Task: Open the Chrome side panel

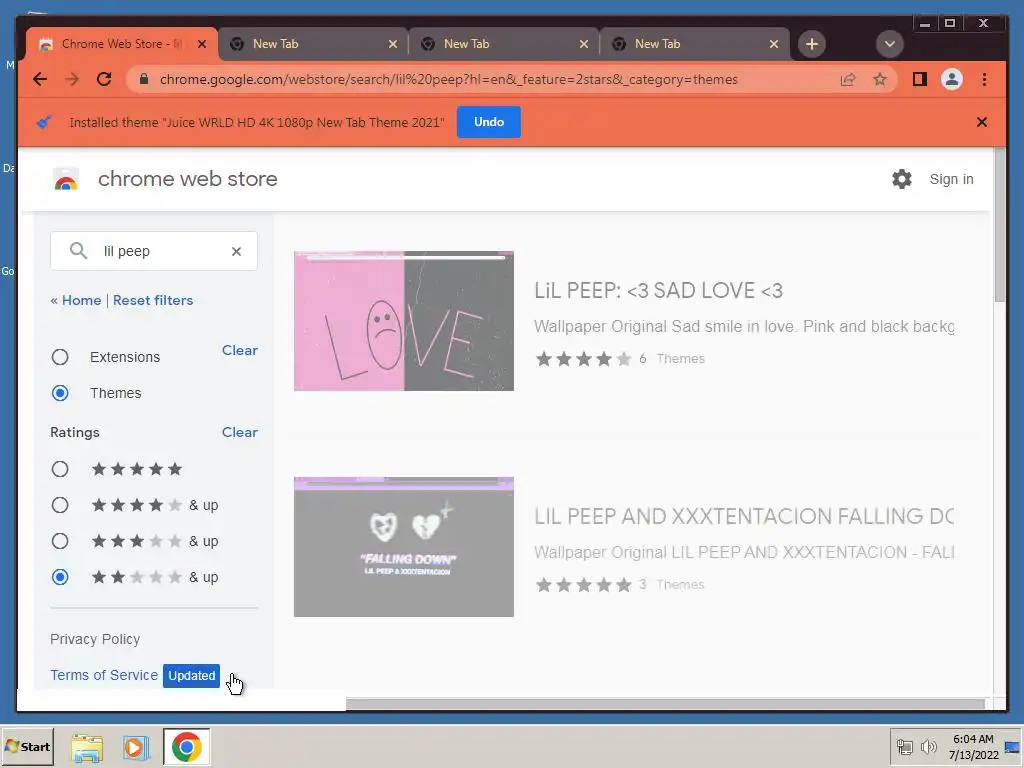Action: coord(920,80)
